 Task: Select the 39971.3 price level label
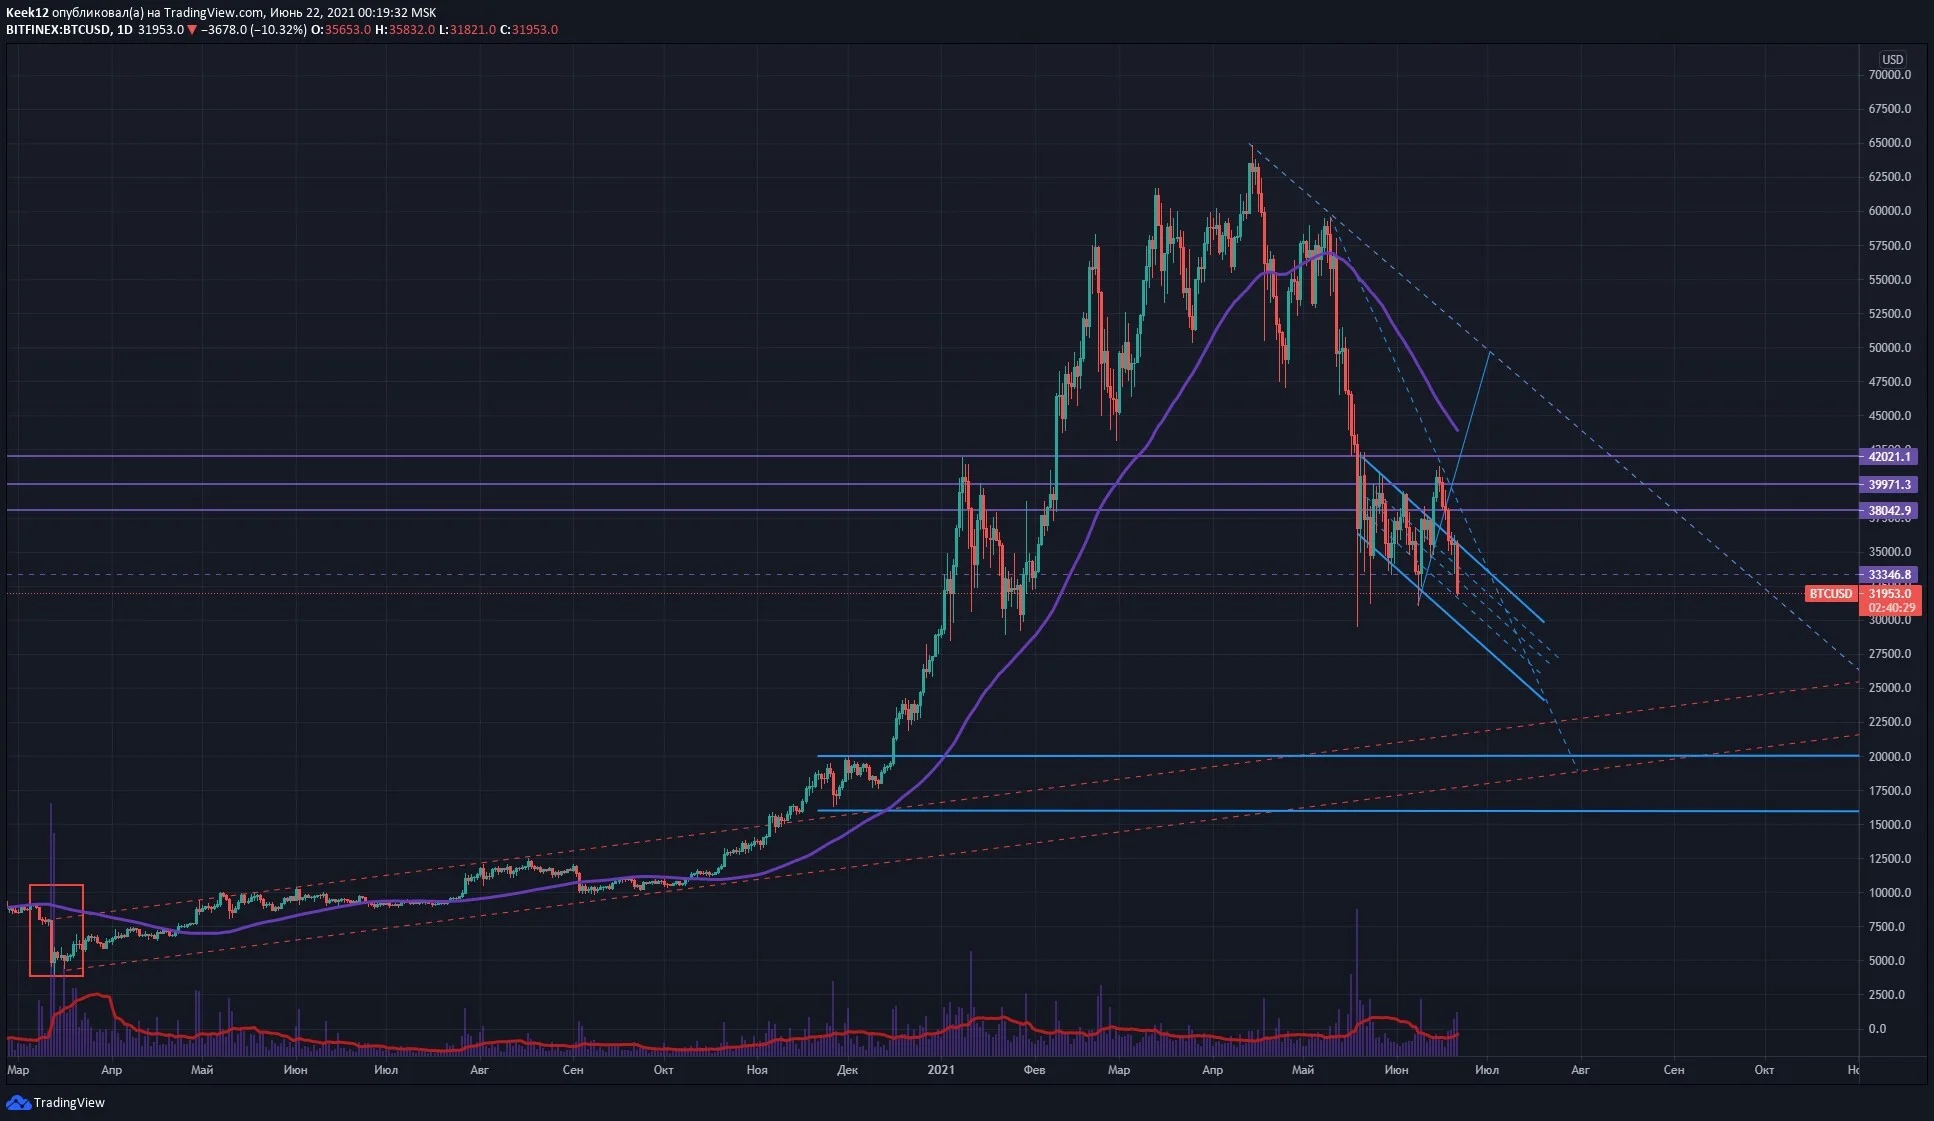(x=1889, y=484)
